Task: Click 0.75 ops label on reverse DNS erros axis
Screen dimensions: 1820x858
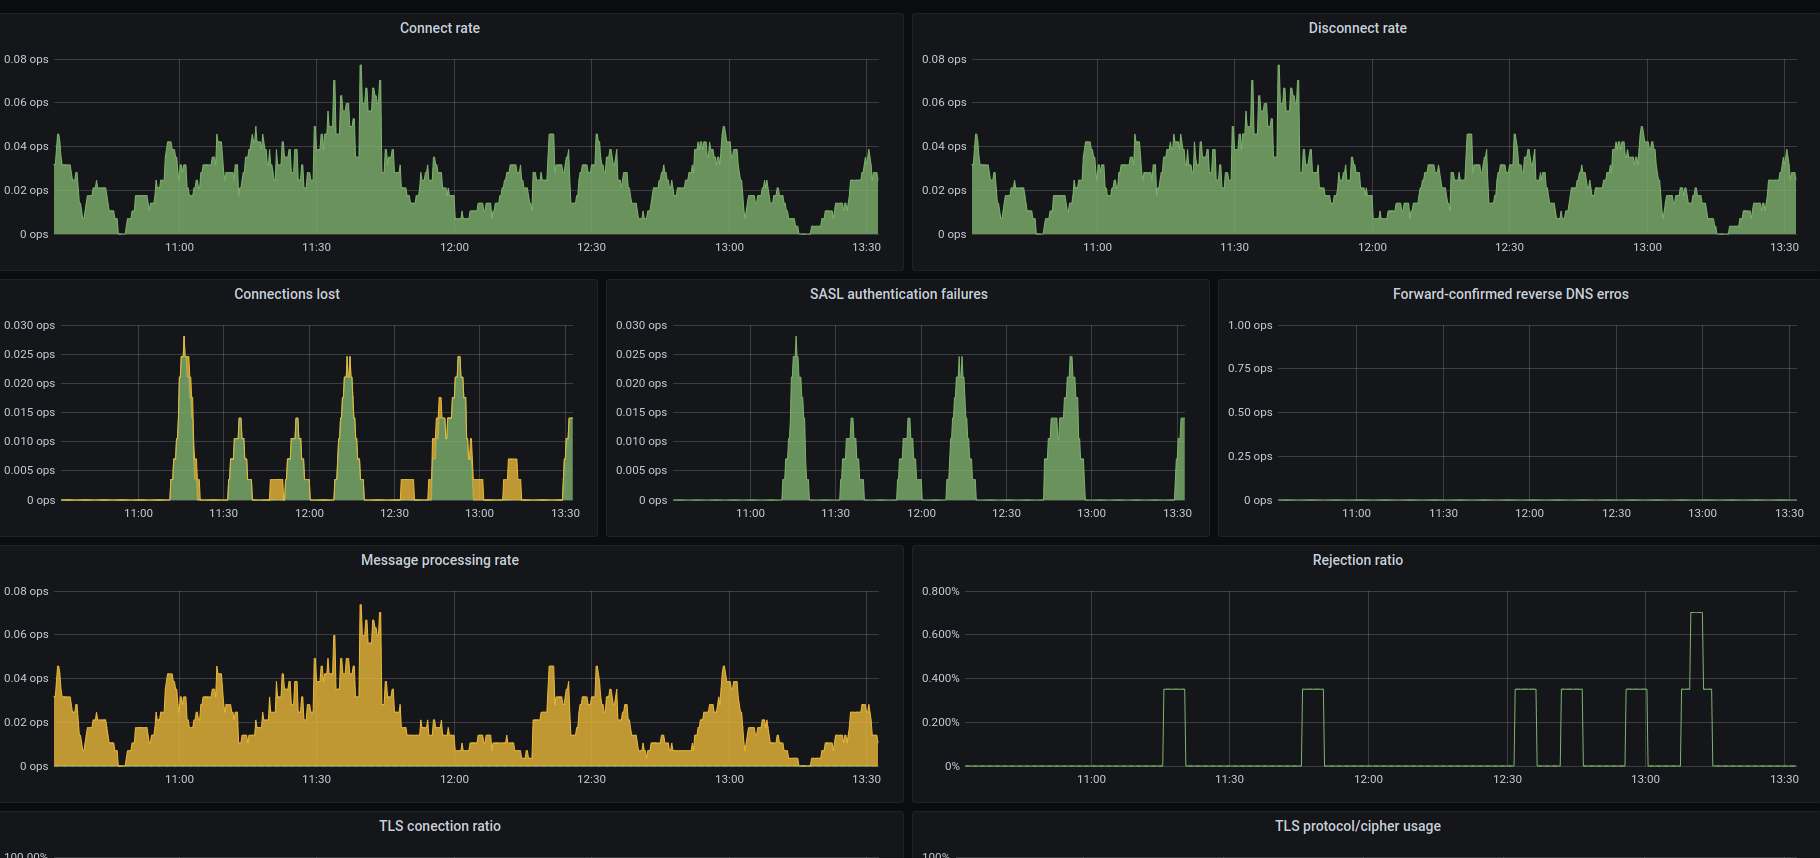Action: click(x=1250, y=368)
